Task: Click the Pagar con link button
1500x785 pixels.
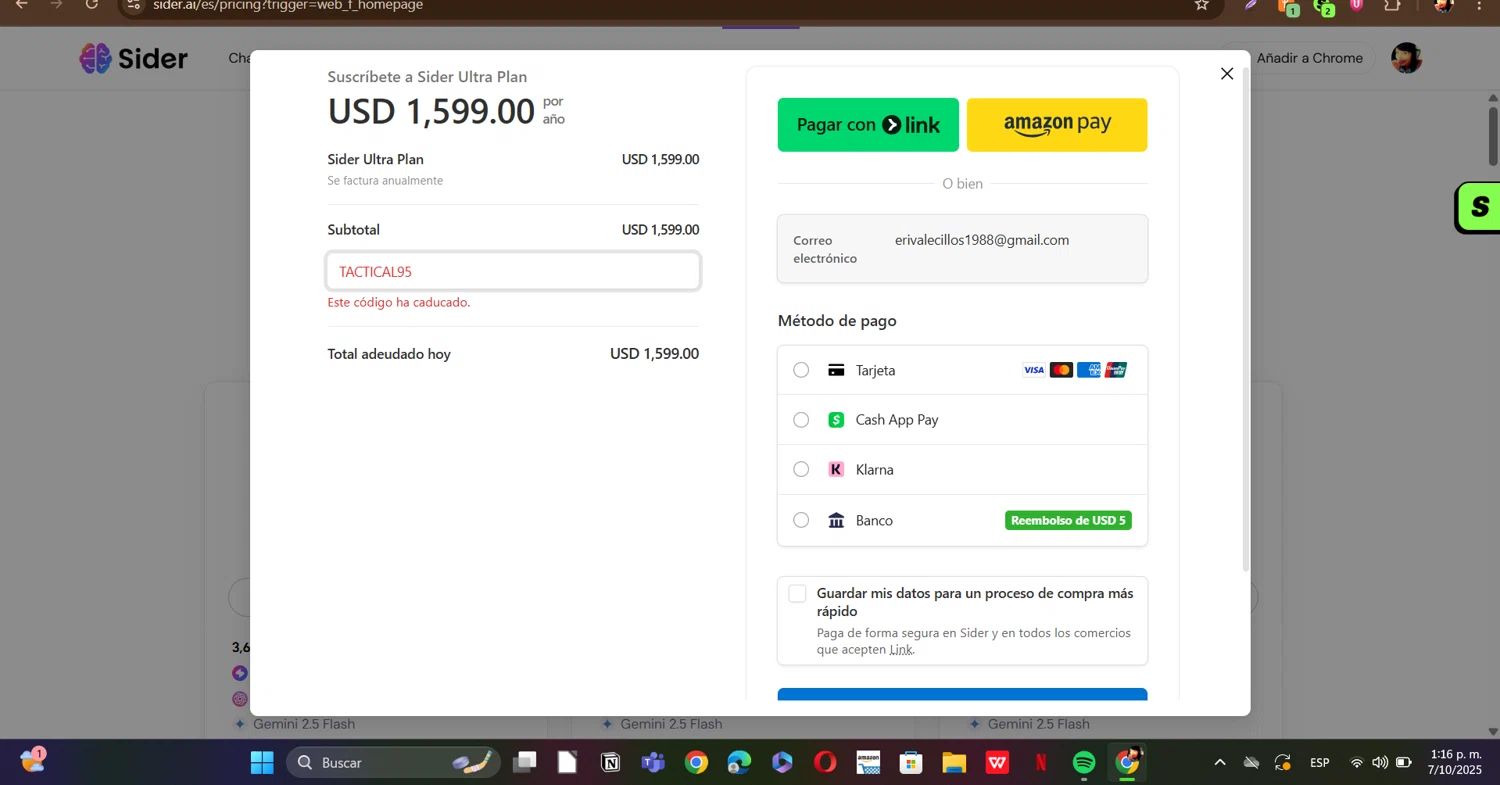Action: [x=868, y=125]
